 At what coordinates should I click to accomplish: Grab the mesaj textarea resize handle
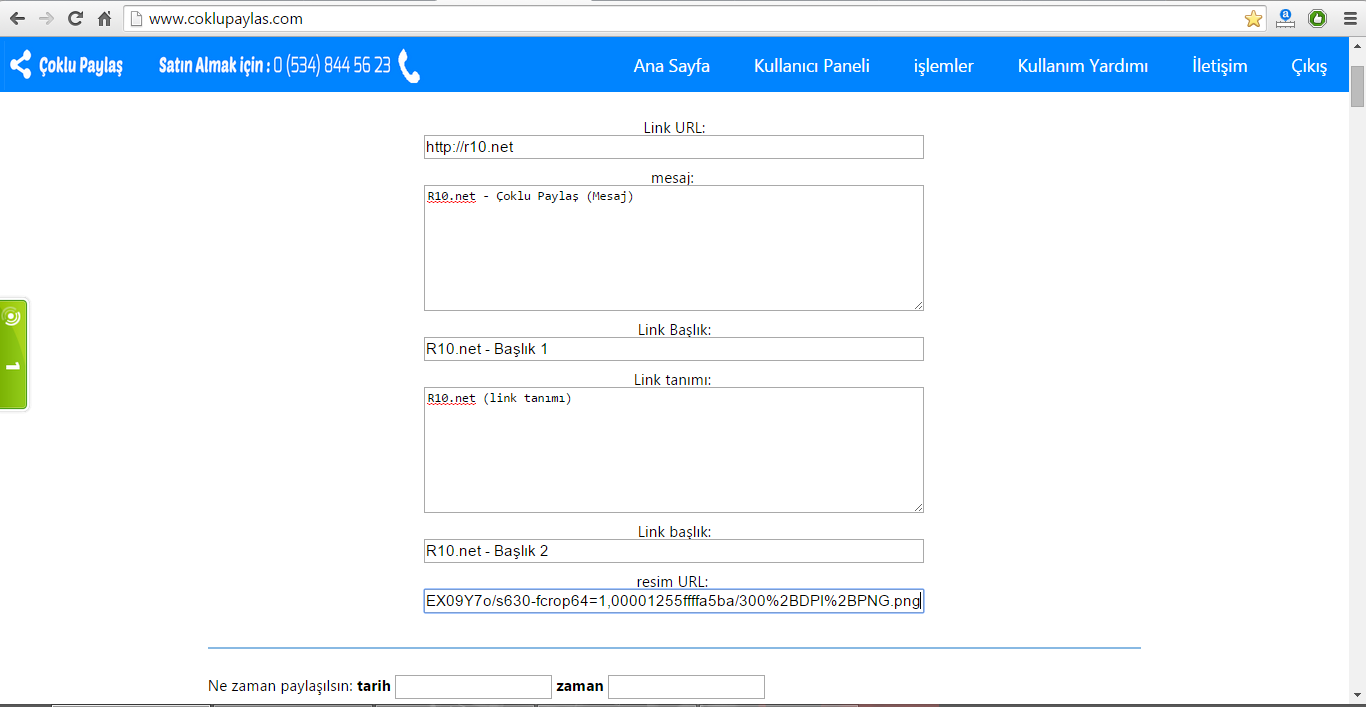916,304
